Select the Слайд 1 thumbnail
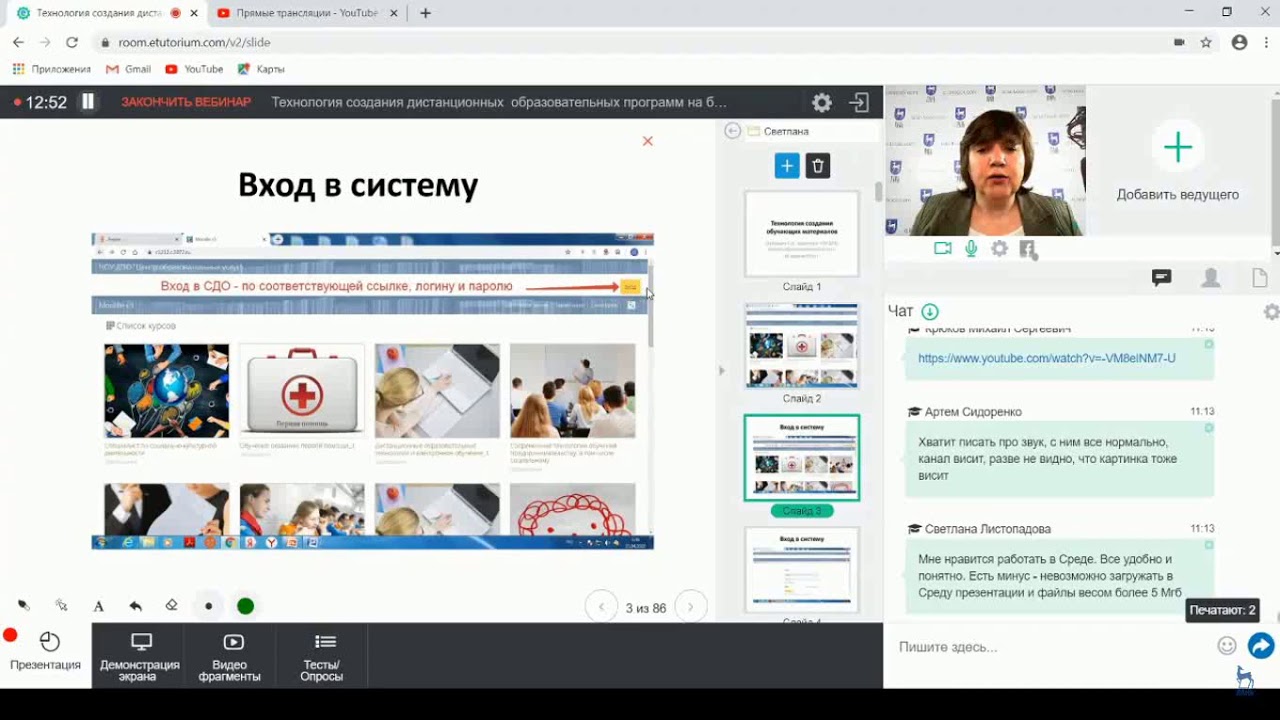This screenshot has height=720, width=1280. pyautogui.click(x=802, y=234)
